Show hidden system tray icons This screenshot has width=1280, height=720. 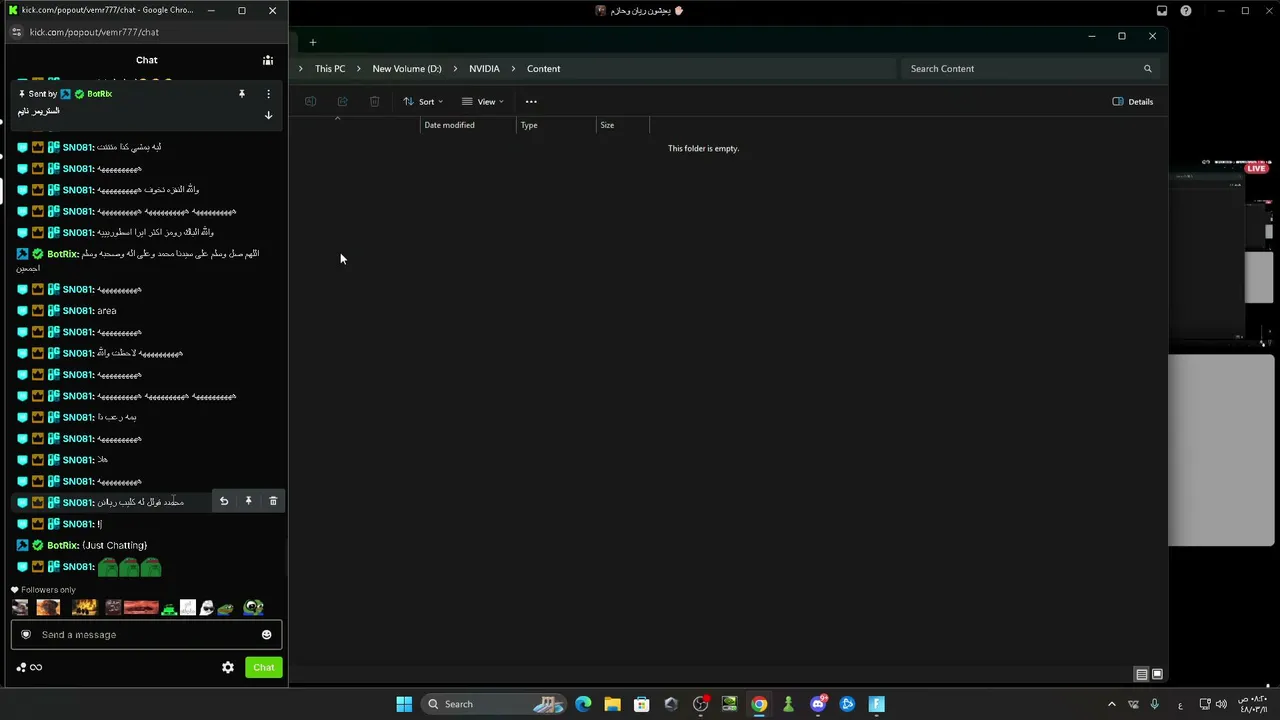point(1111,704)
